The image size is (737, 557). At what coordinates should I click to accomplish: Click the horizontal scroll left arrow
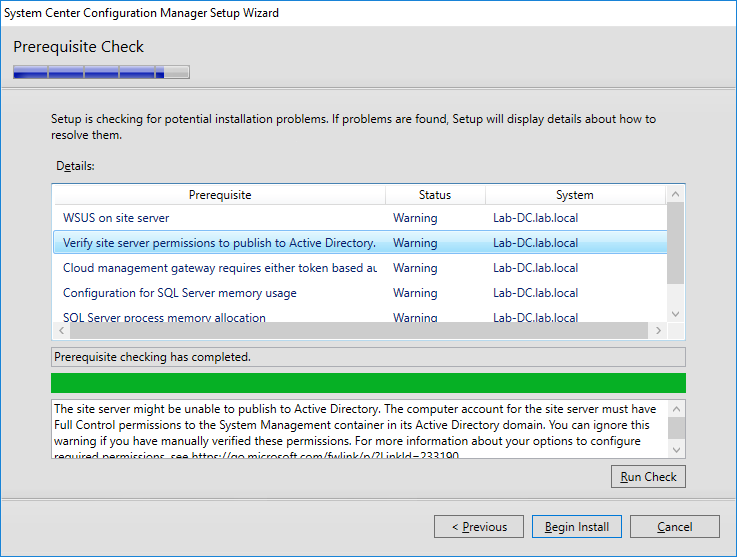point(62,330)
